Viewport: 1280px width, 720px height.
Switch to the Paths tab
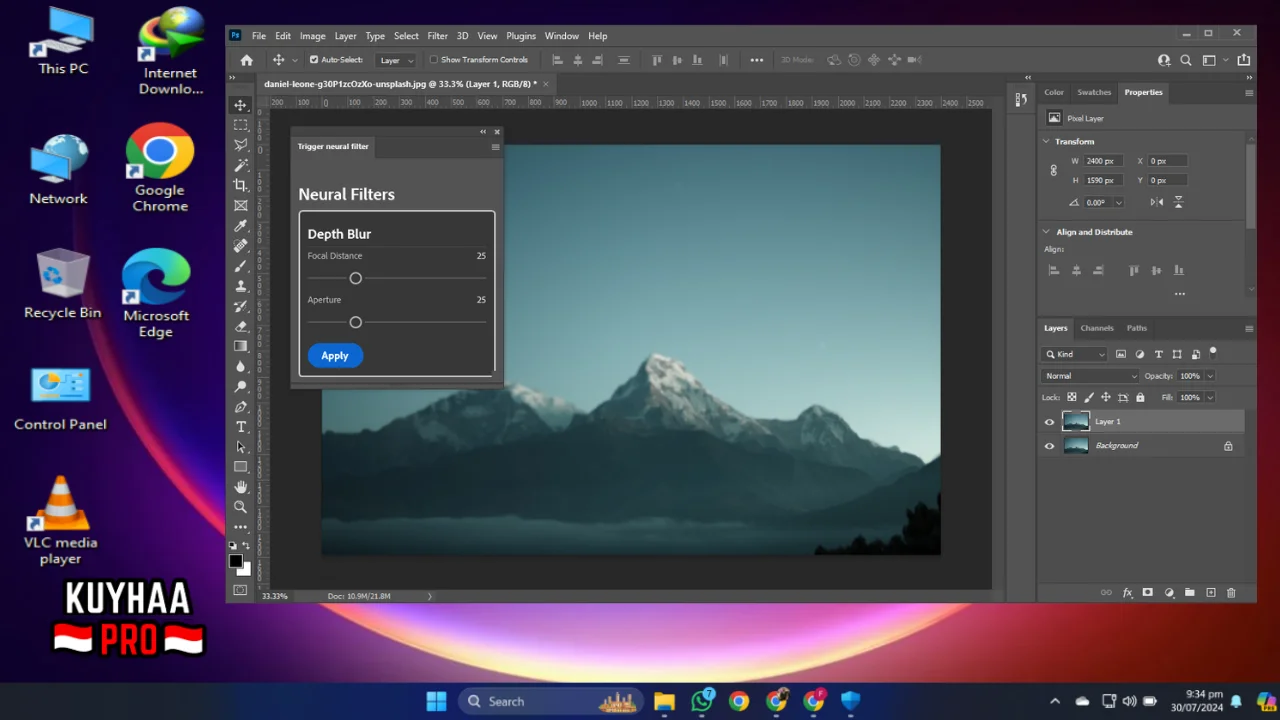coord(1137,328)
